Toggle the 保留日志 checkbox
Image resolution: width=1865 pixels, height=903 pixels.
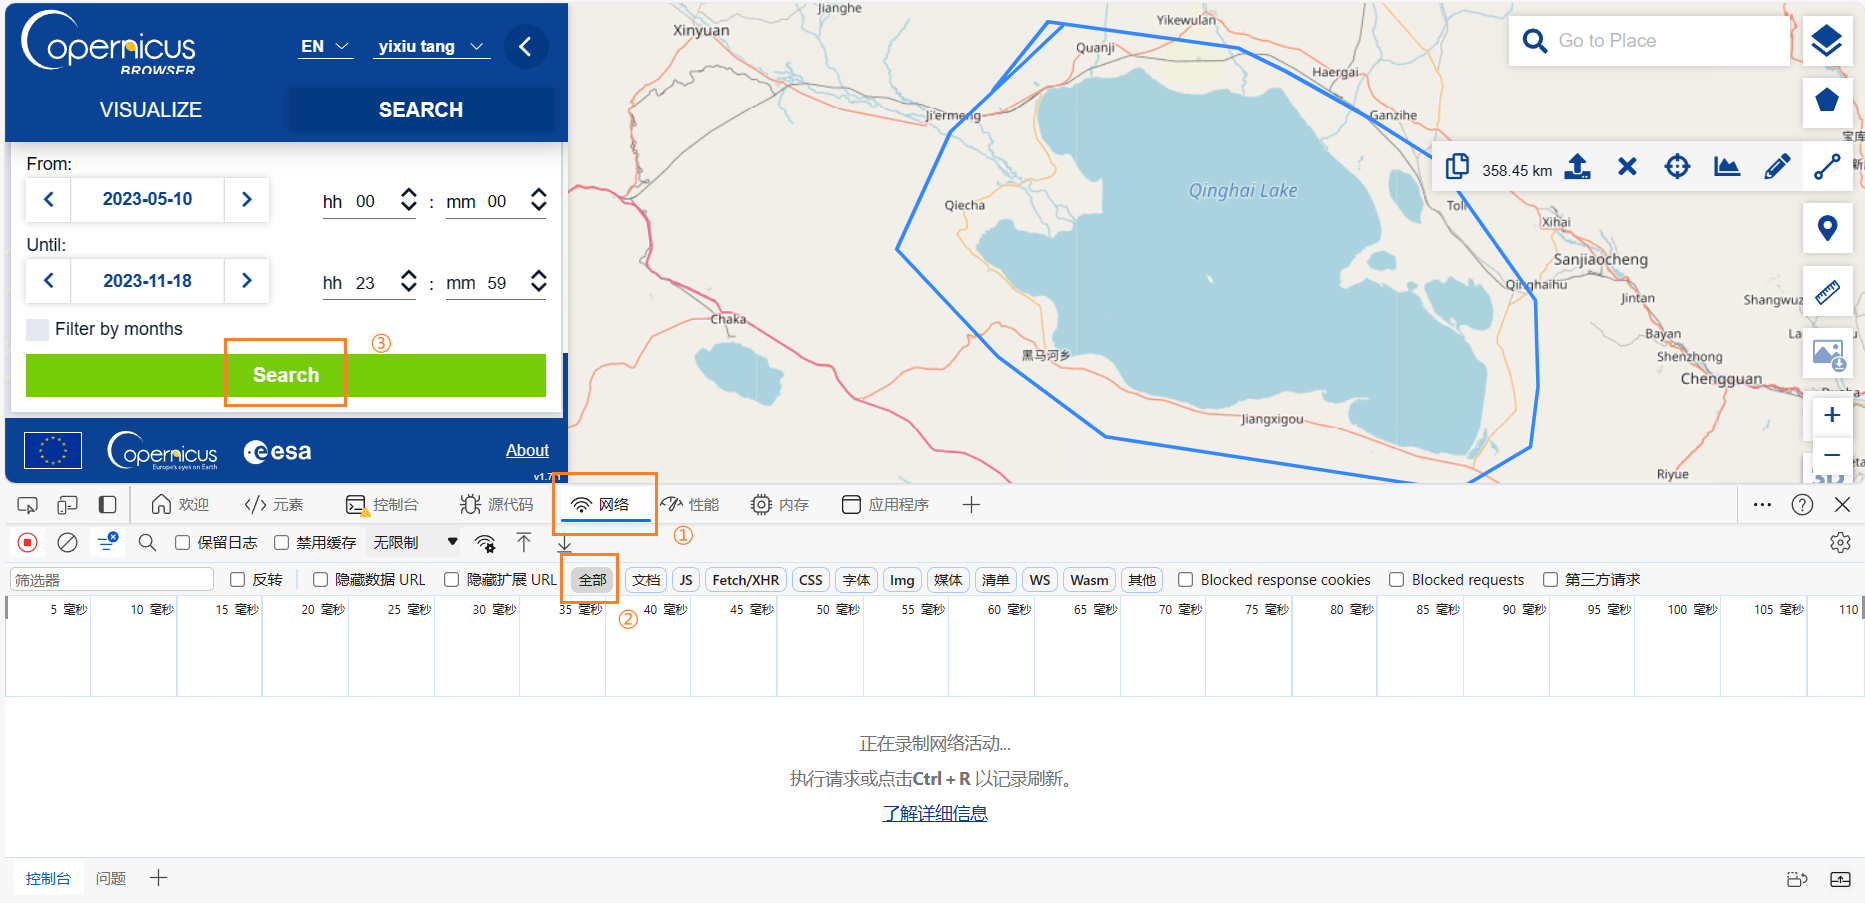tap(183, 542)
